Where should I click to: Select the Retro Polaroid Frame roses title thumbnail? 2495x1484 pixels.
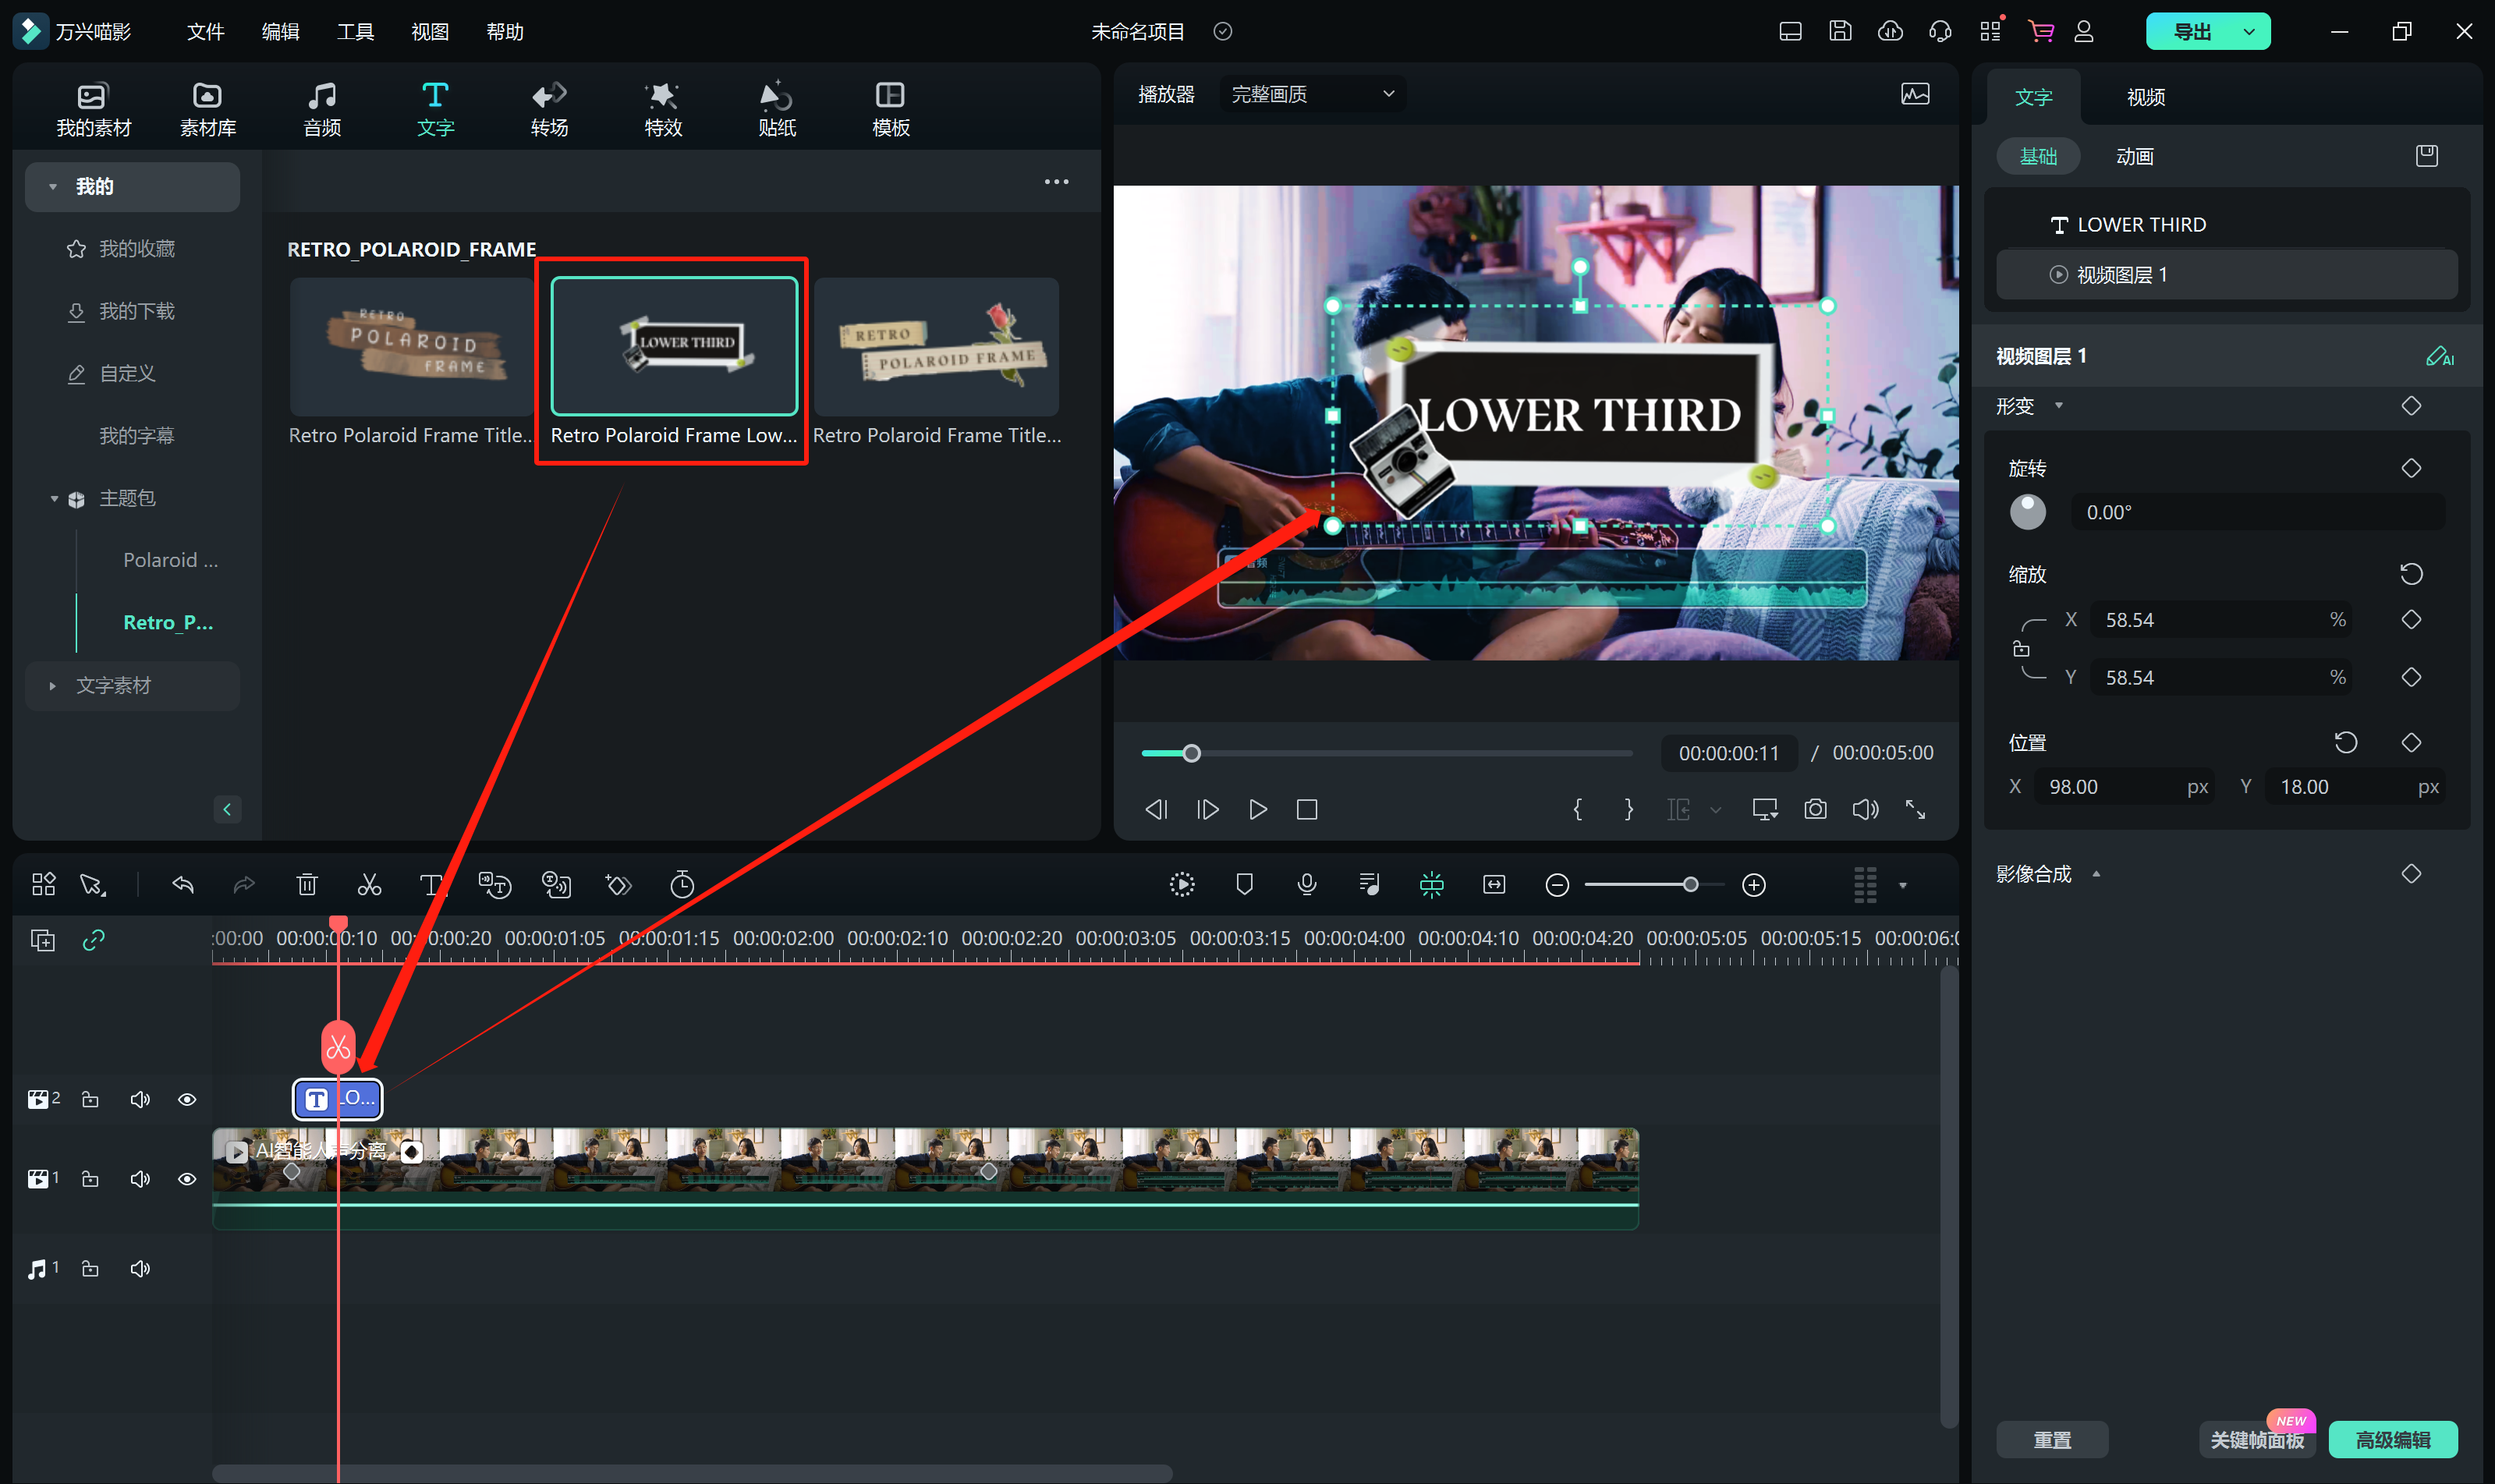coord(936,347)
